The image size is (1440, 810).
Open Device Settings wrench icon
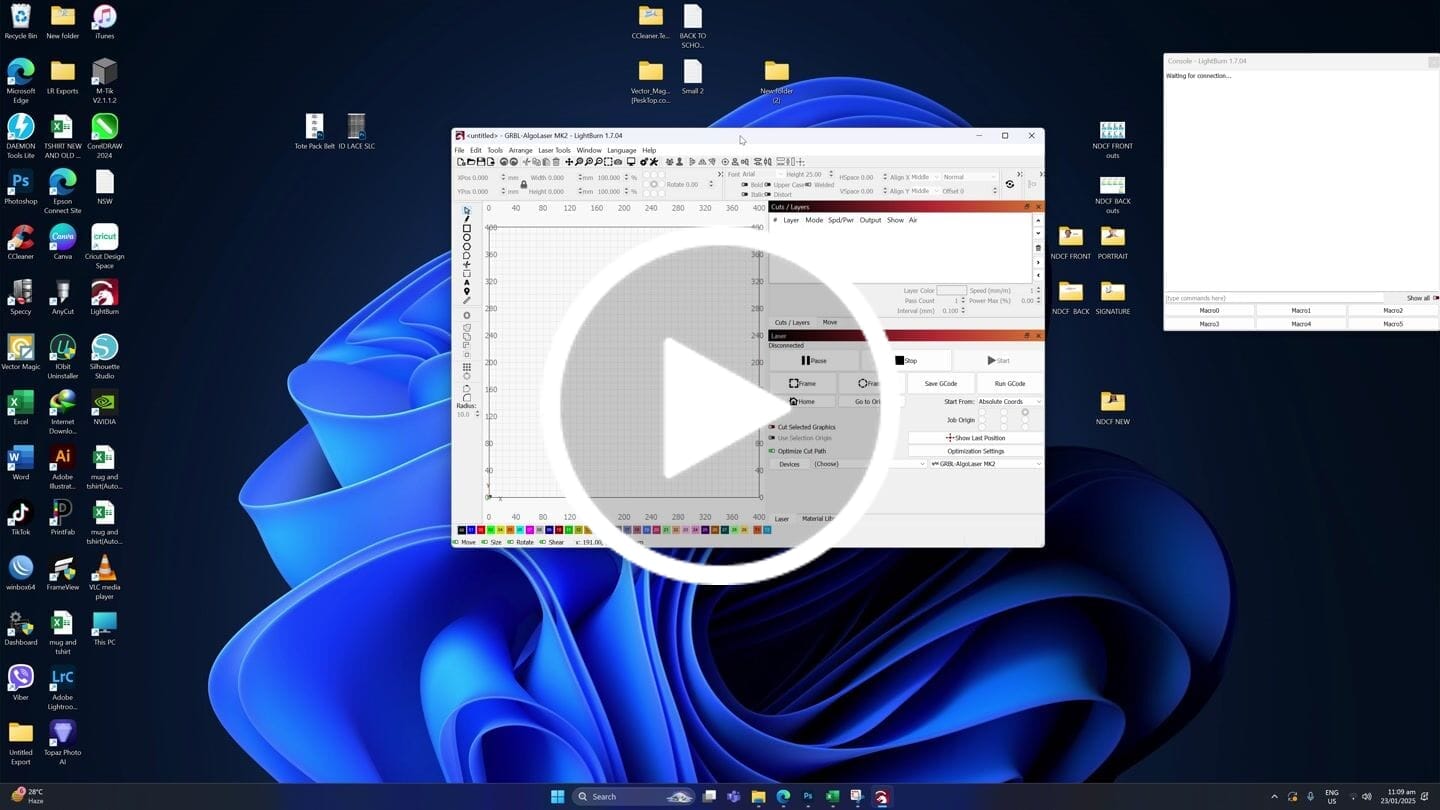coord(654,162)
